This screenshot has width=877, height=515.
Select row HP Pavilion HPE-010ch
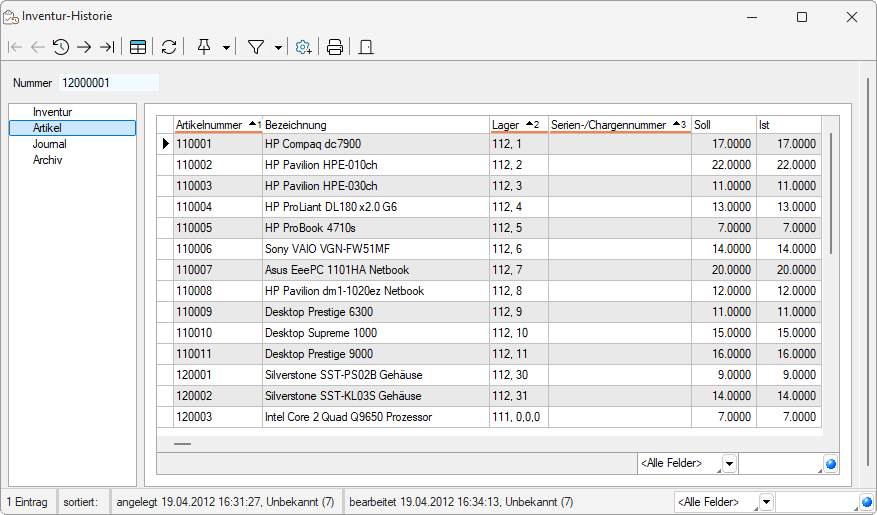pos(375,165)
